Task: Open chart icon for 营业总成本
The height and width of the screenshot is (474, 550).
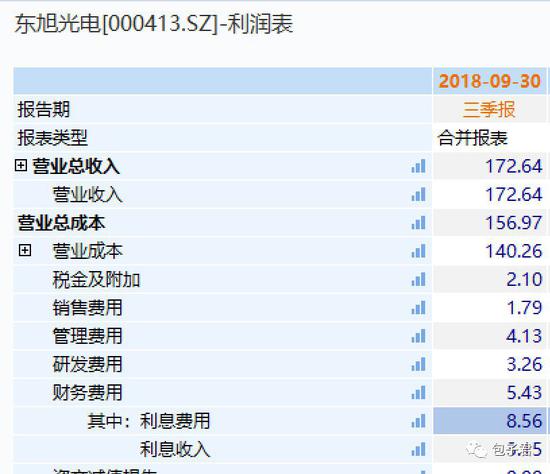Action: tap(418, 223)
